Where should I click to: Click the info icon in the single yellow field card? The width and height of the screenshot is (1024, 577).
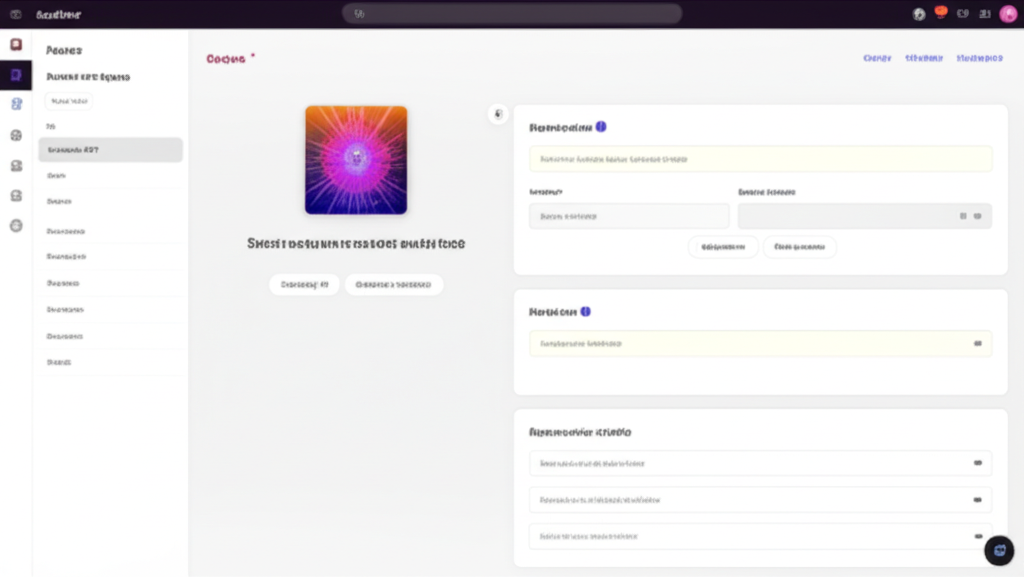tap(586, 311)
